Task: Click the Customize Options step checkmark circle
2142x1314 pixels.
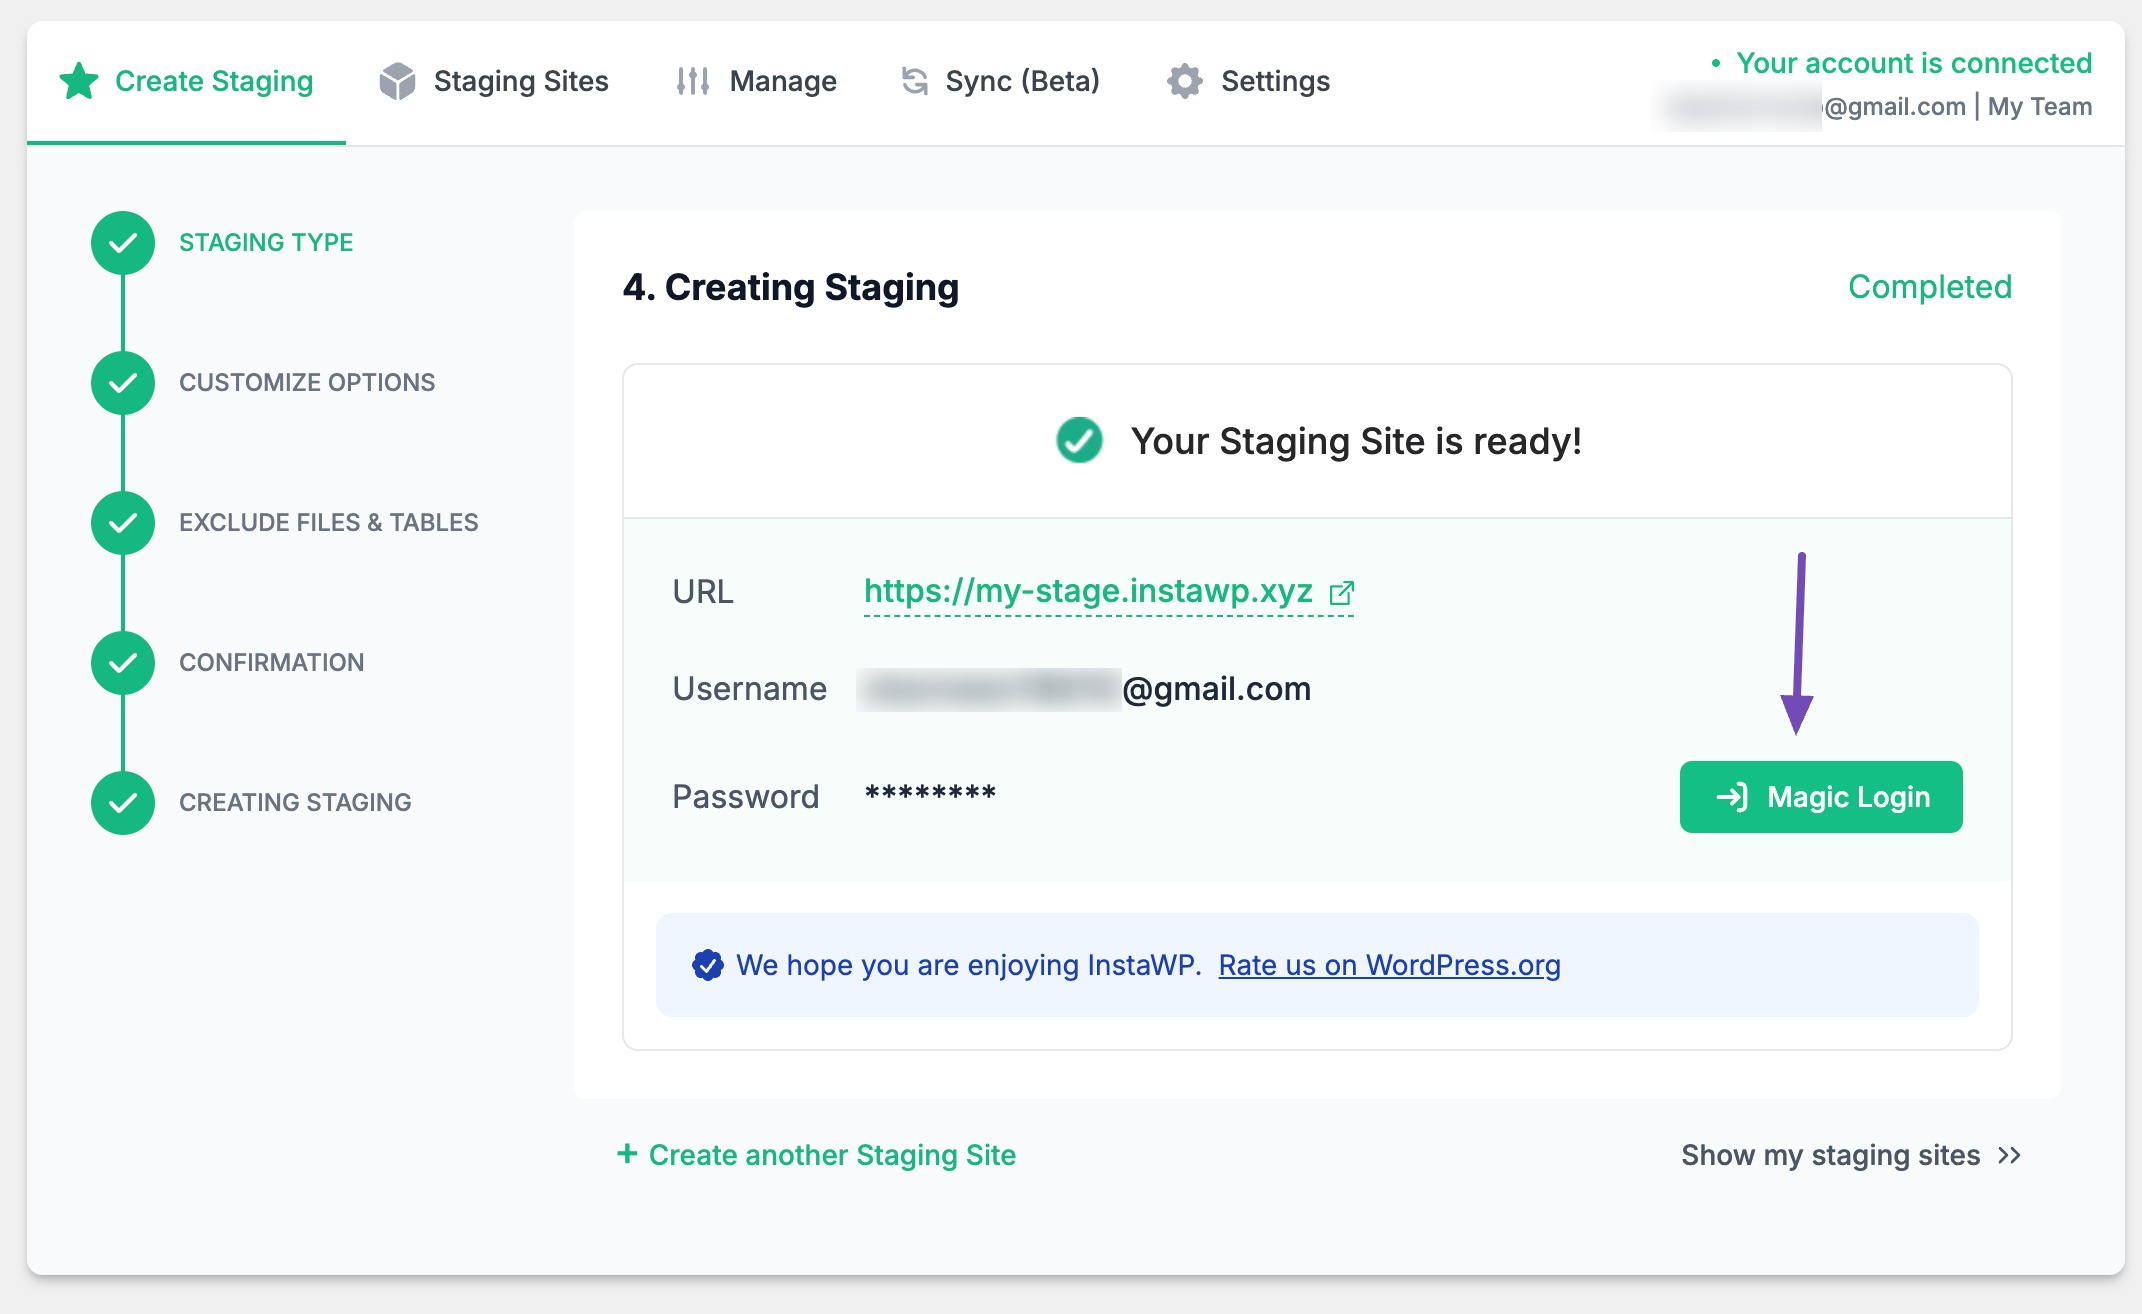Action: (x=123, y=383)
